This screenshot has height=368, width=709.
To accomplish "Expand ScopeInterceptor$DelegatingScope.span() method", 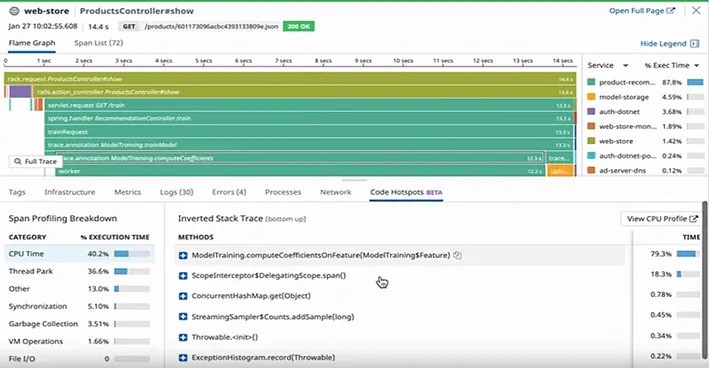I will click(x=183, y=276).
